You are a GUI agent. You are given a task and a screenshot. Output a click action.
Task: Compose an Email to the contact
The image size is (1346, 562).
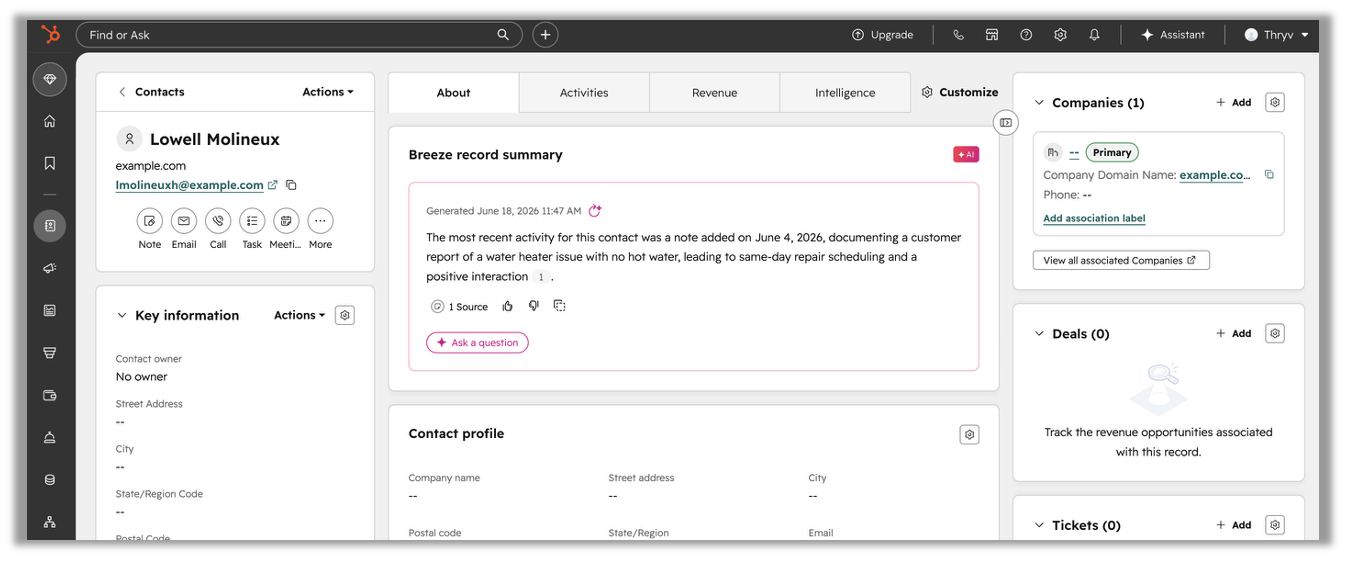coord(184,221)
